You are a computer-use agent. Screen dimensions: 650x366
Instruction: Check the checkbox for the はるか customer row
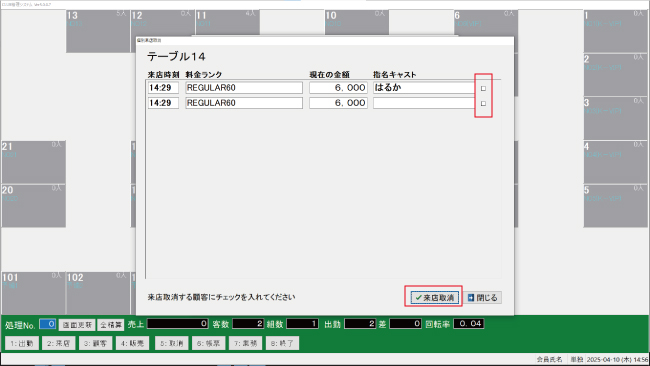[483, 88]
